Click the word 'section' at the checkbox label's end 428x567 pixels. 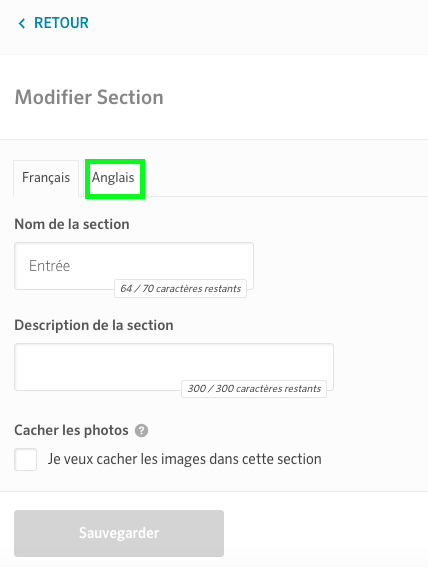(299, 459)
